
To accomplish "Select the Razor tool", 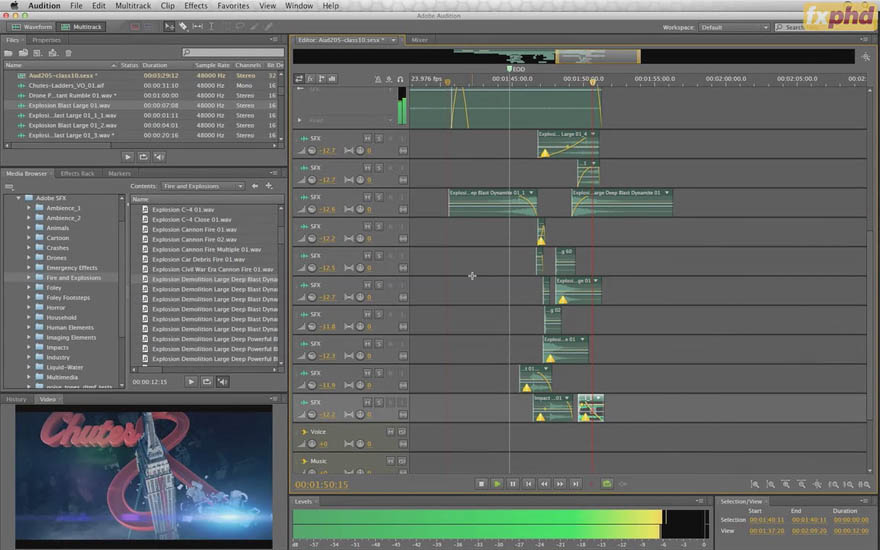I will 183,26.
